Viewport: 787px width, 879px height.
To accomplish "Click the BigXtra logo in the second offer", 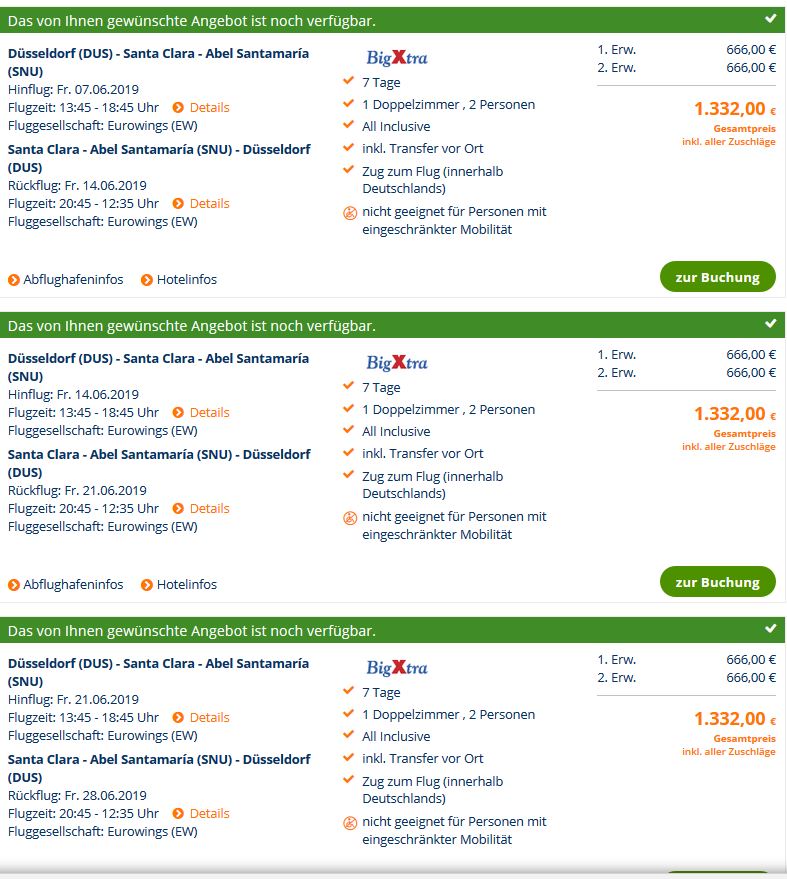I will [397, 363].
